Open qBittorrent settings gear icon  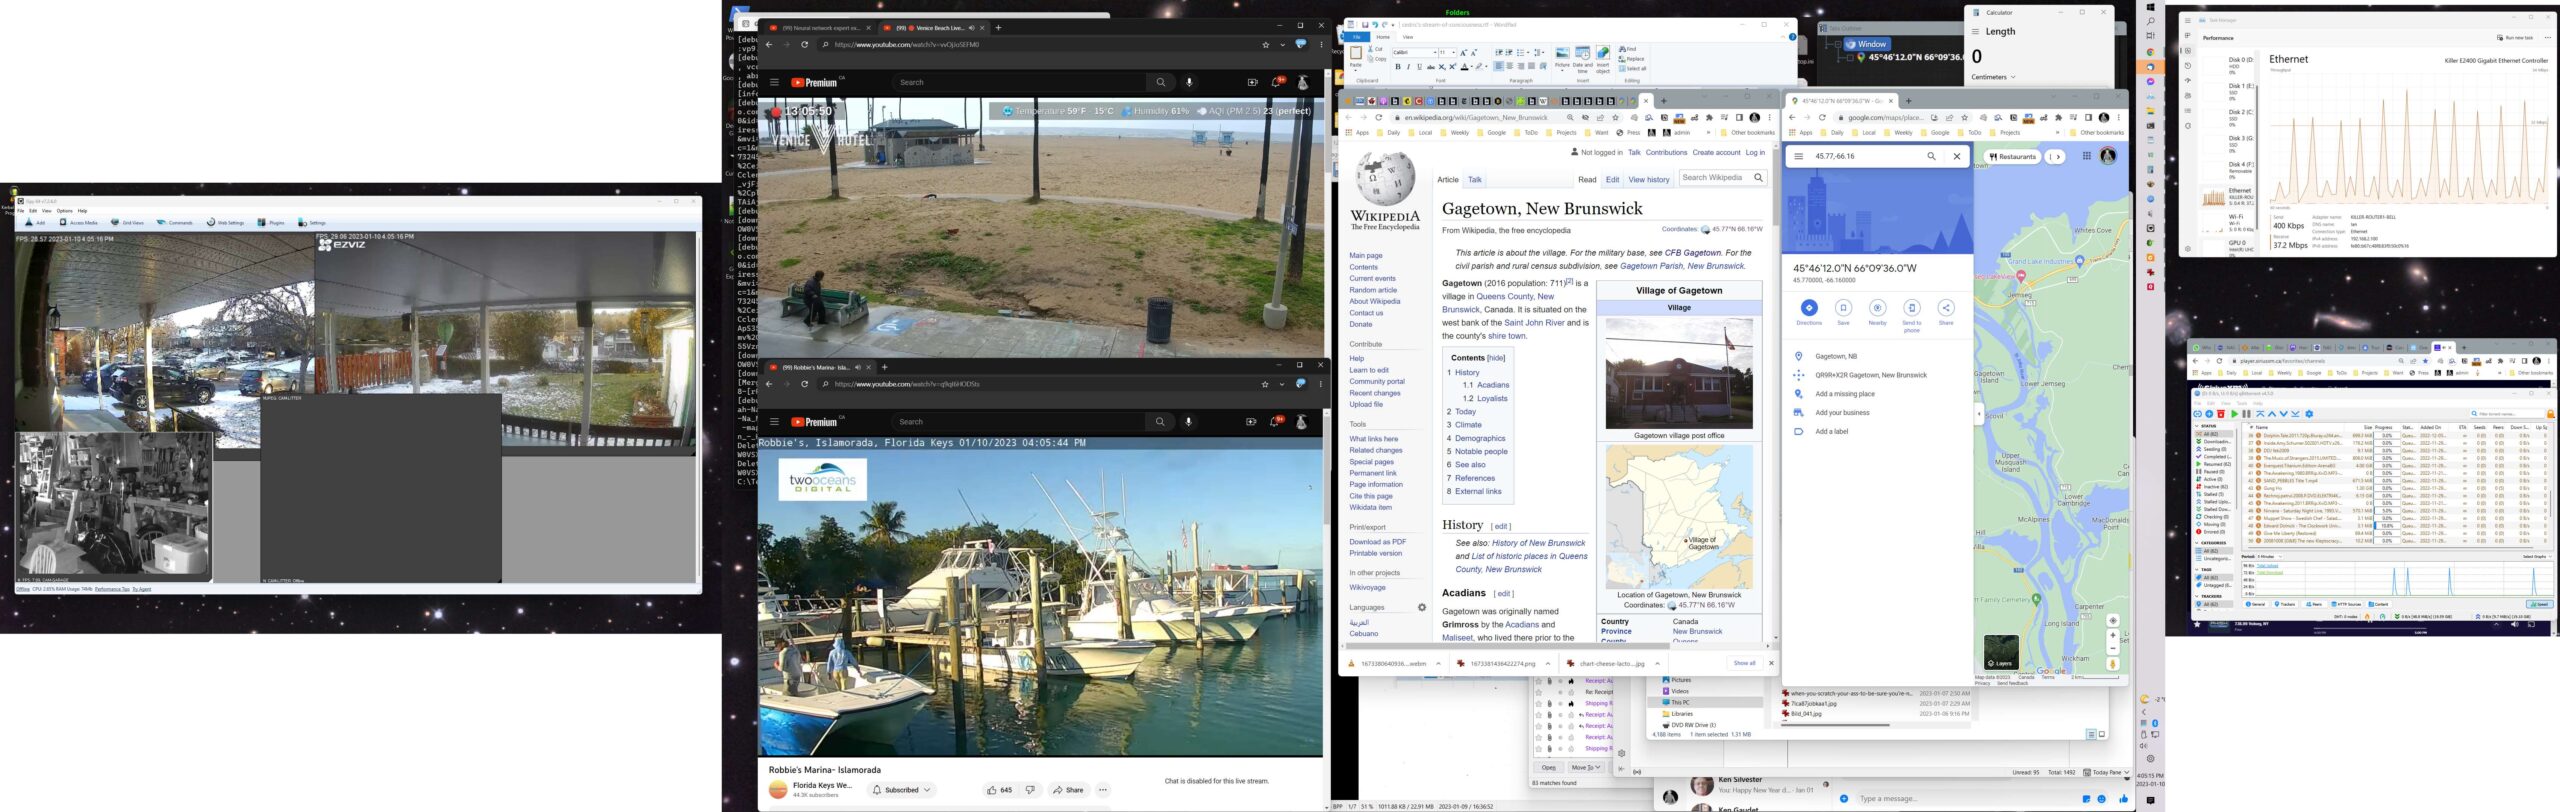pyautogui.click(x=2309, y=414)
